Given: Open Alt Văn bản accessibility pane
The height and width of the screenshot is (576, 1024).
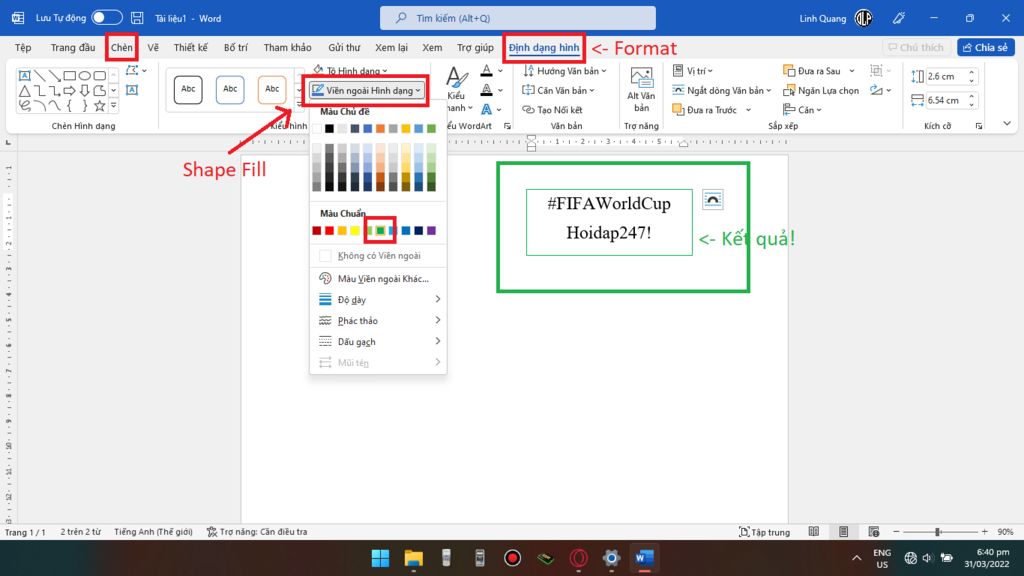Looking at the screenshot, I should point(641,90).
